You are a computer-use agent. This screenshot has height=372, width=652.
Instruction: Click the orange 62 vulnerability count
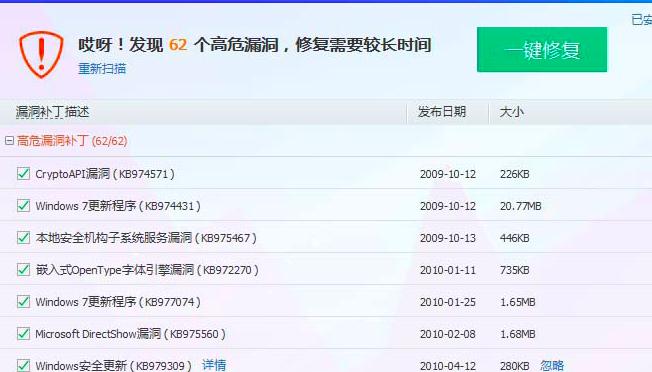178,44
